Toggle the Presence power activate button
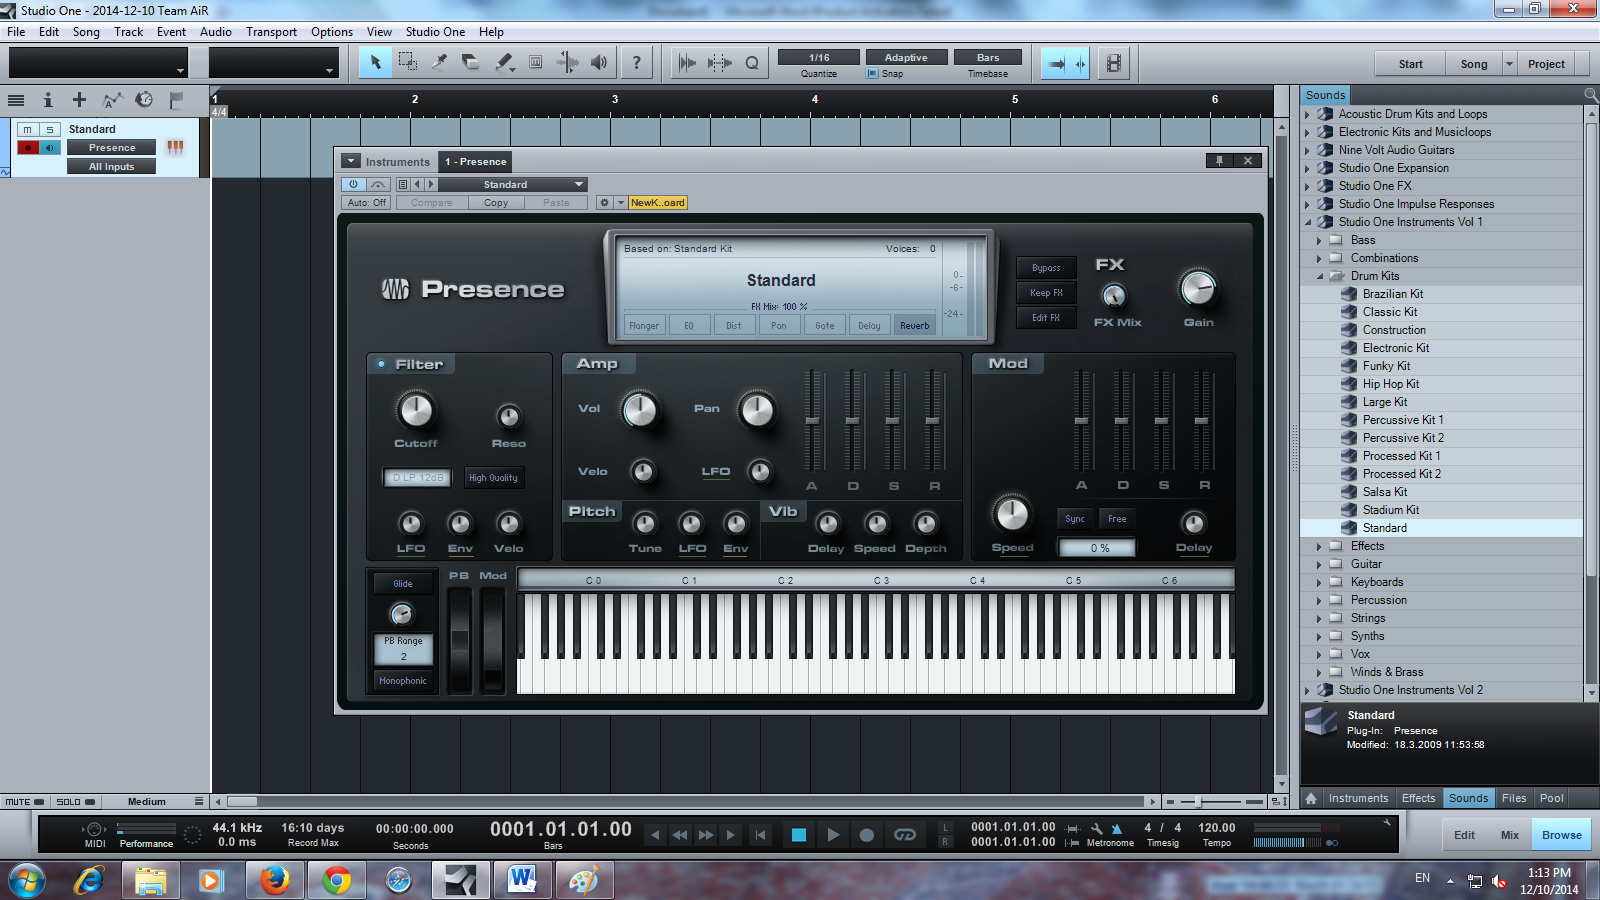The image size is (1600, 900). point(353,184)
